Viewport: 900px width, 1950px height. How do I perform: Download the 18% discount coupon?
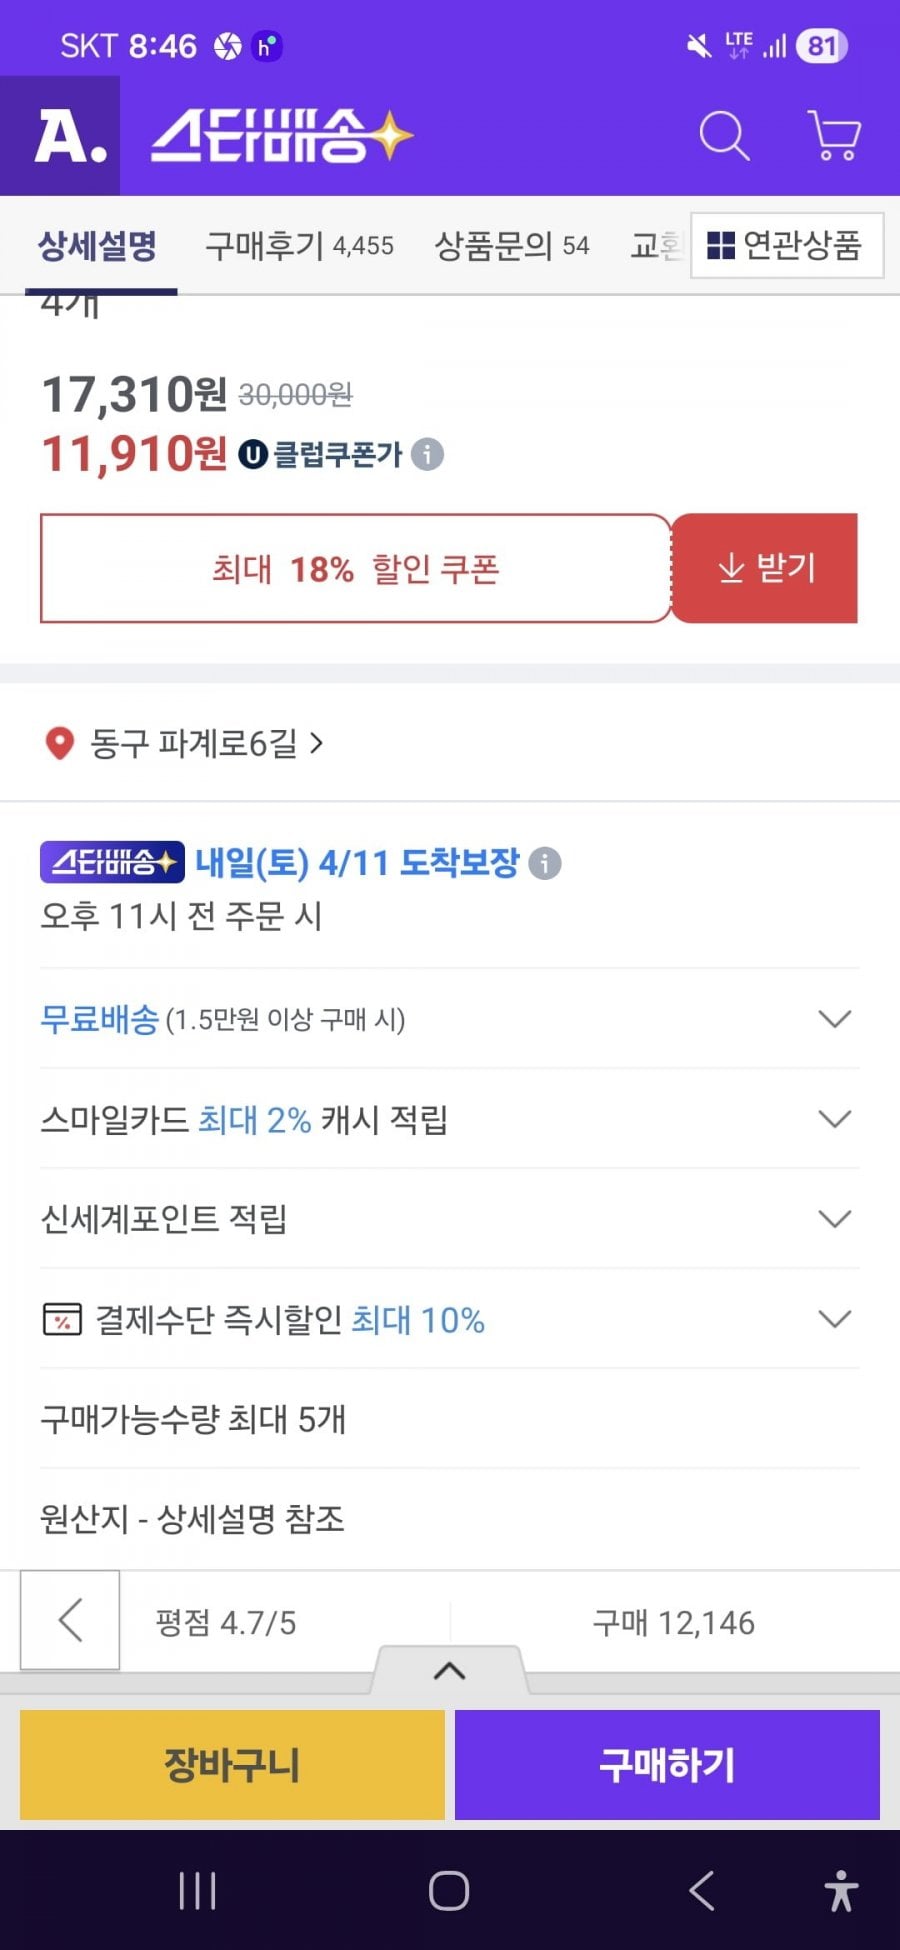click(x=765, y=568)
